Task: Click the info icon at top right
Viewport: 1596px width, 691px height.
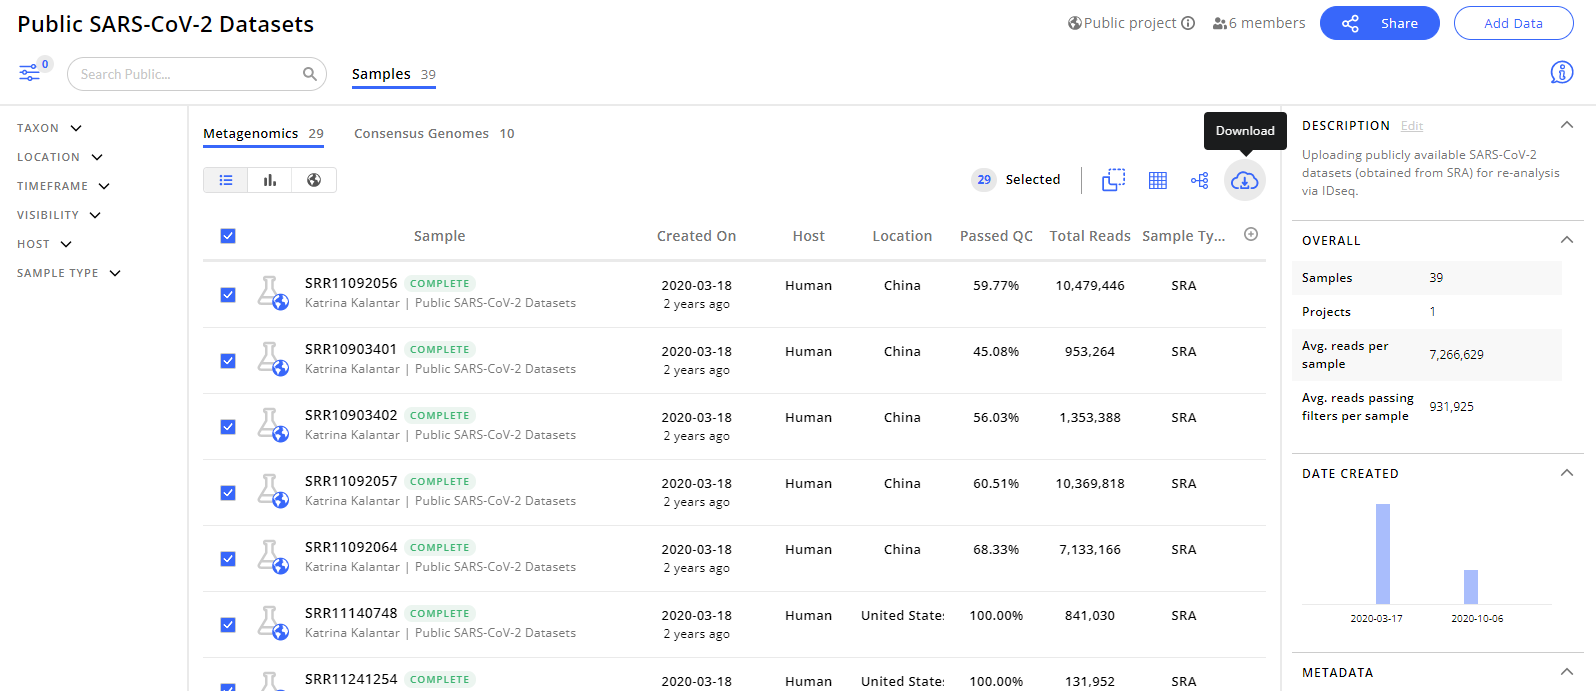Action: tap(1561, 72)
